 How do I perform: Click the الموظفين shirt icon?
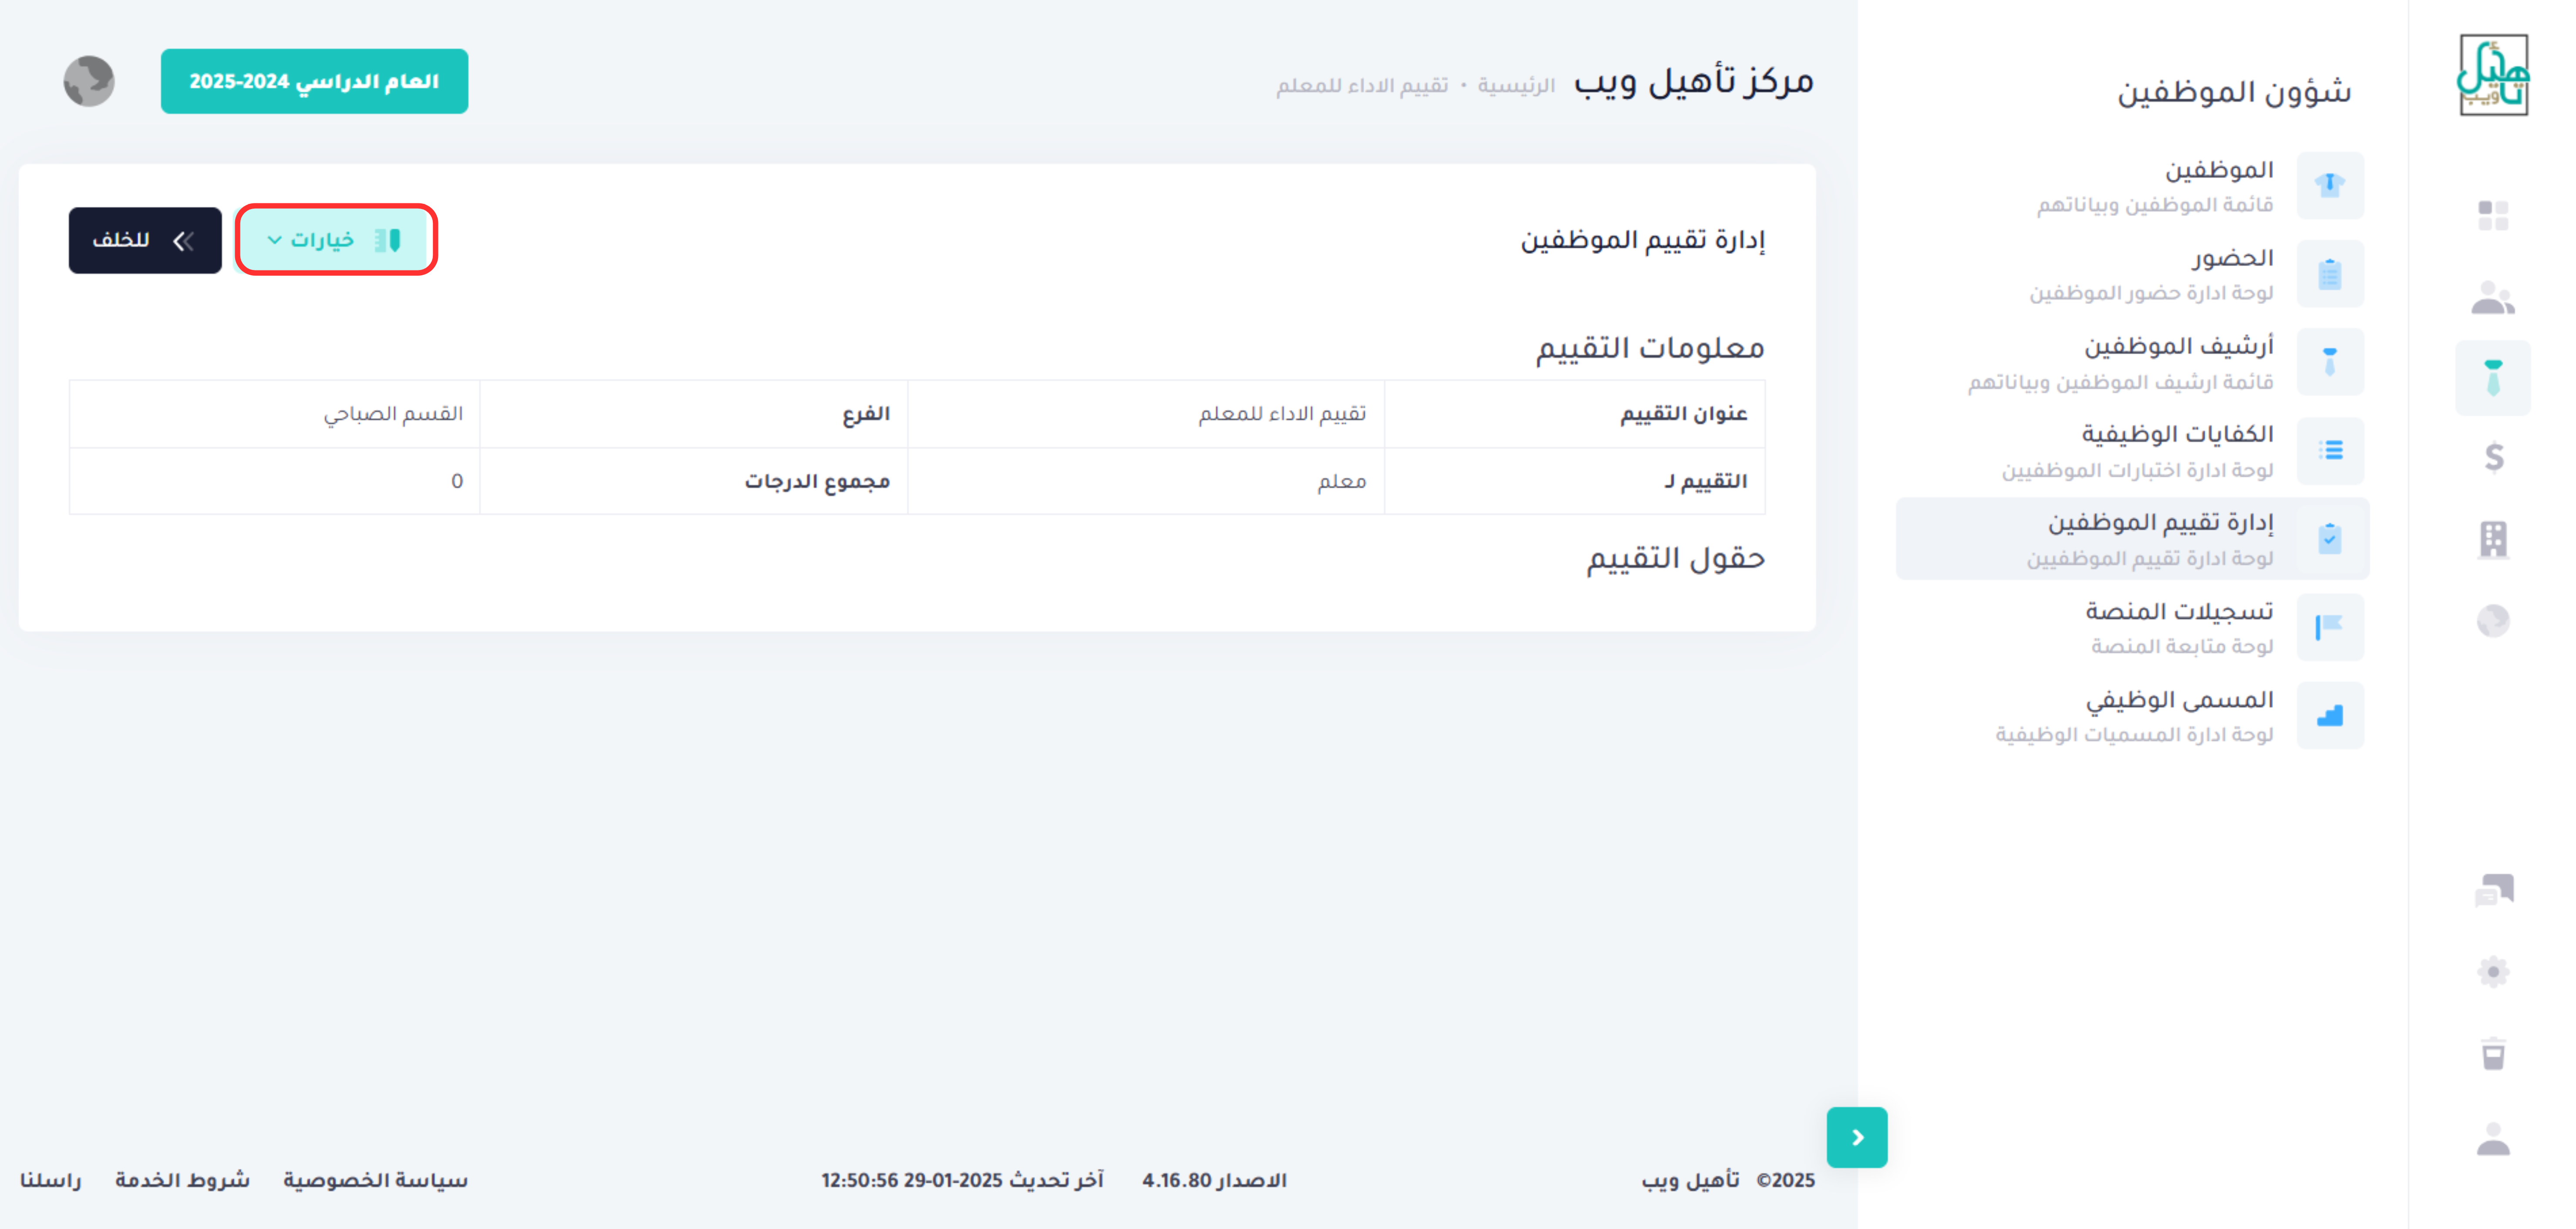(2330, 185)
